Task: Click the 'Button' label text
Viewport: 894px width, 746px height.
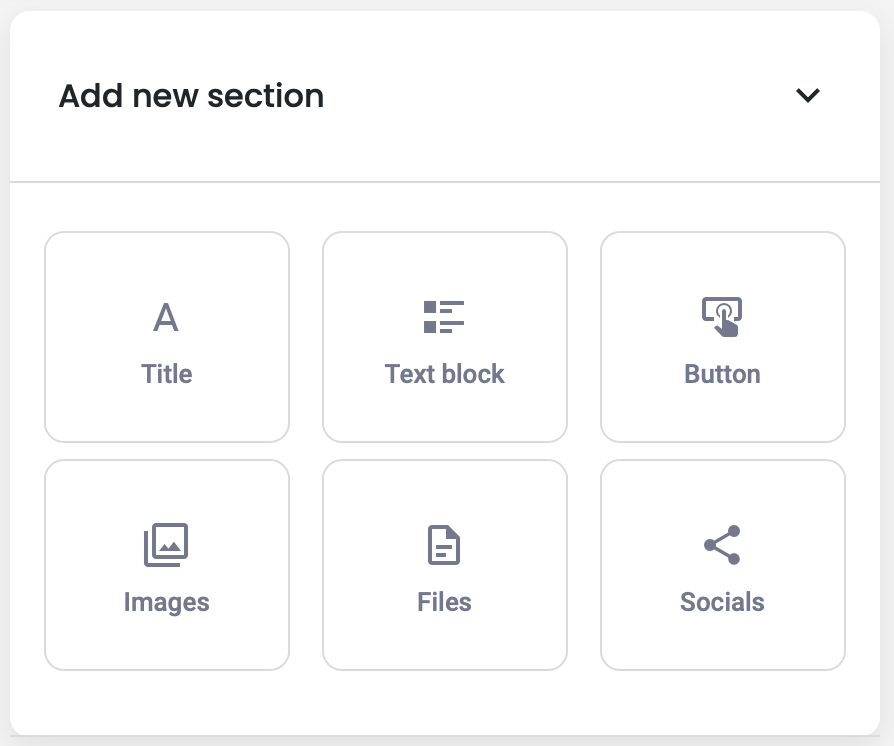Action: coord(722,374)
